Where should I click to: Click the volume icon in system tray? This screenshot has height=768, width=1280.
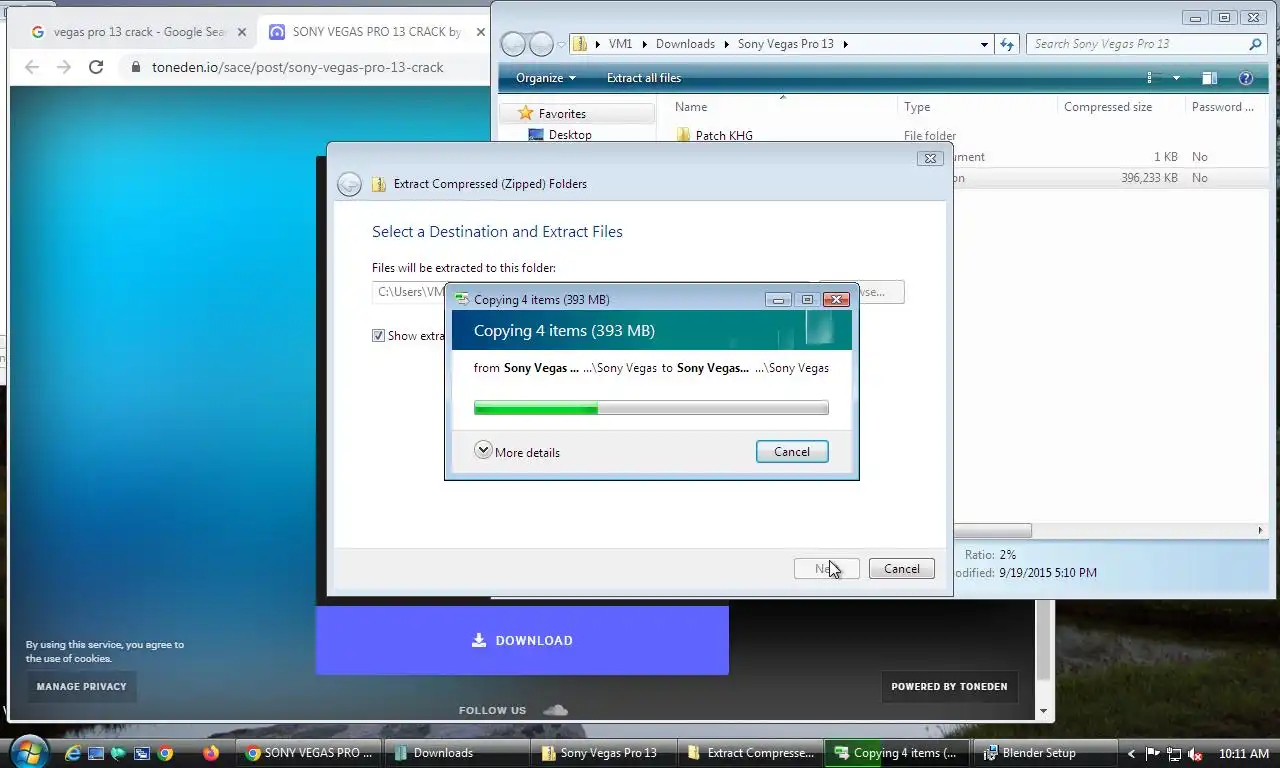tap(1194, 754)
